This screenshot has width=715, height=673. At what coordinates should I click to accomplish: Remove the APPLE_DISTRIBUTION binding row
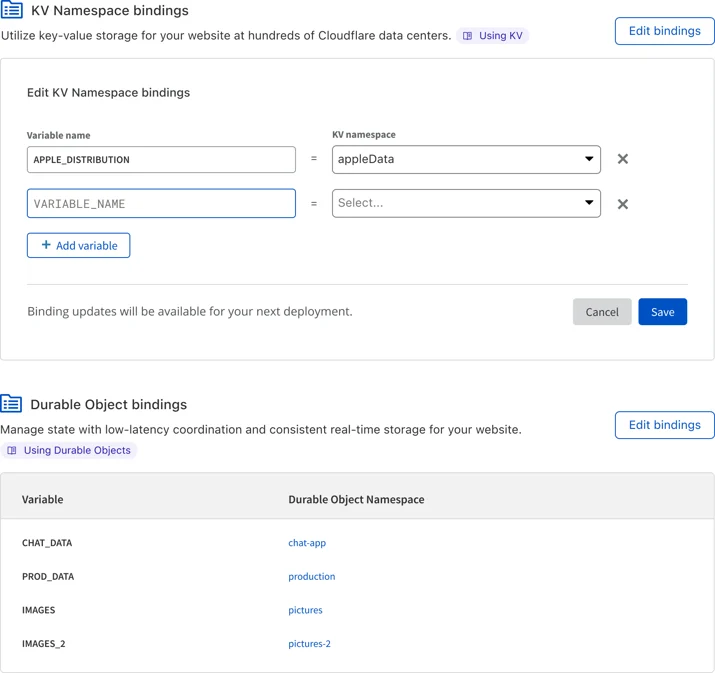(x=623, y=159)
